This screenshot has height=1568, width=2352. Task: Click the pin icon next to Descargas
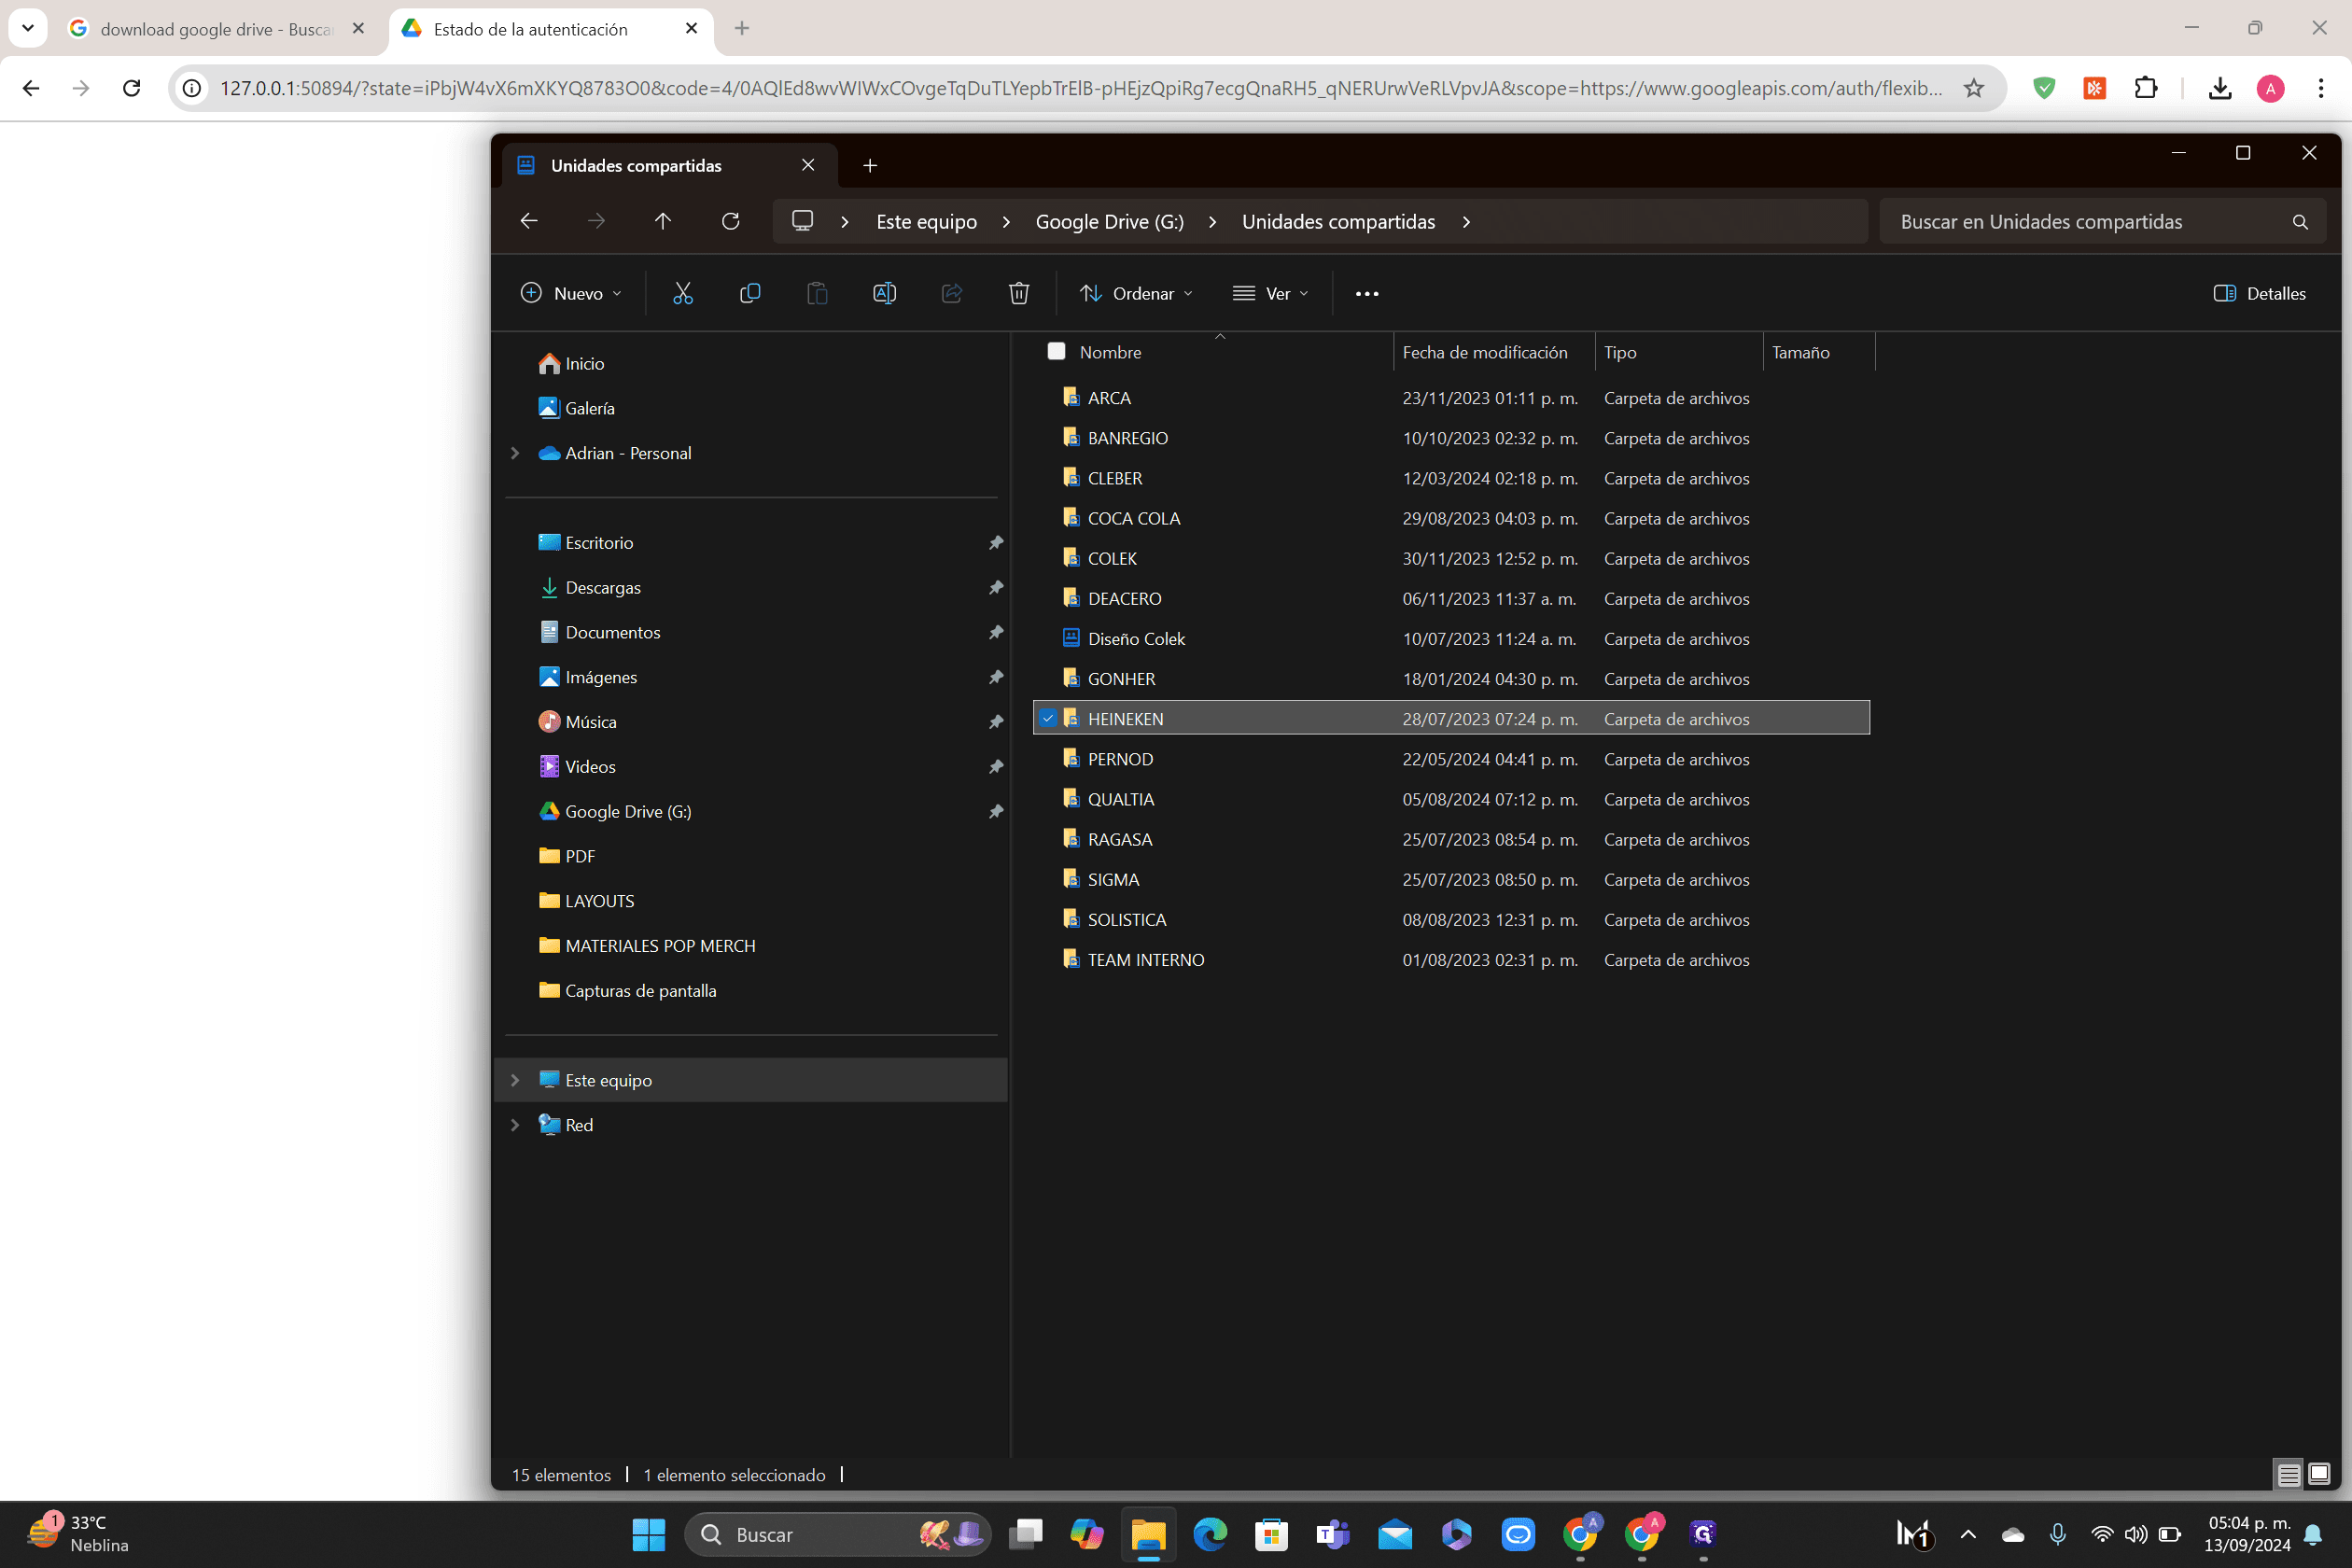(996, 587)
